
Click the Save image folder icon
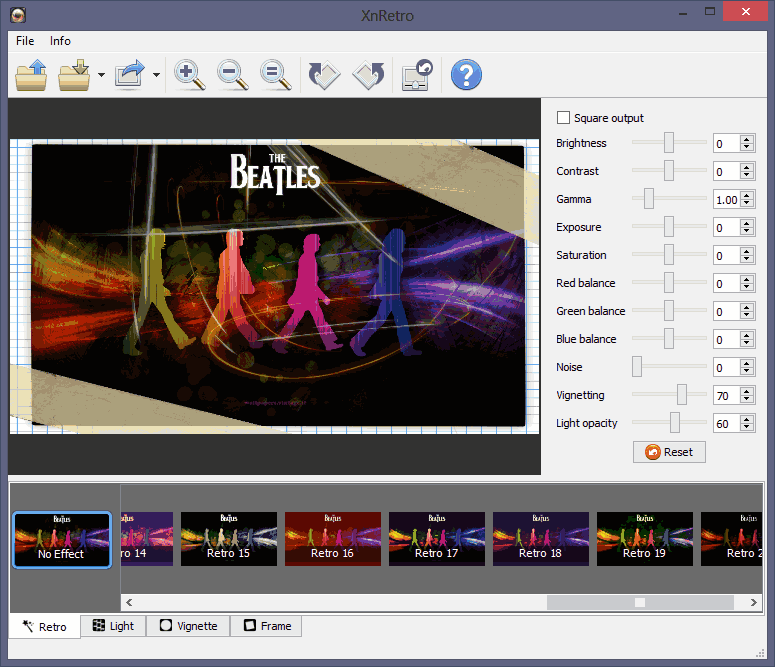point(75,75)
